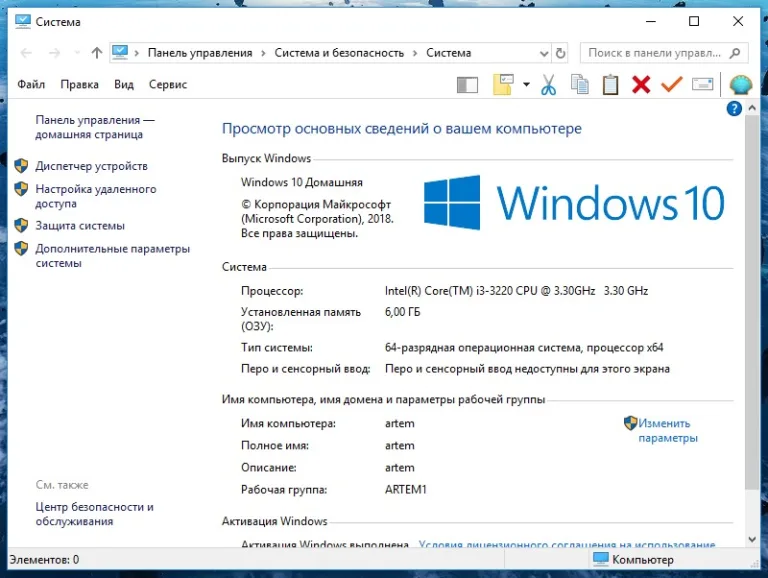Click the System window title icon
The height and width of the screenshot is (578, 768).
click(23, 22)
